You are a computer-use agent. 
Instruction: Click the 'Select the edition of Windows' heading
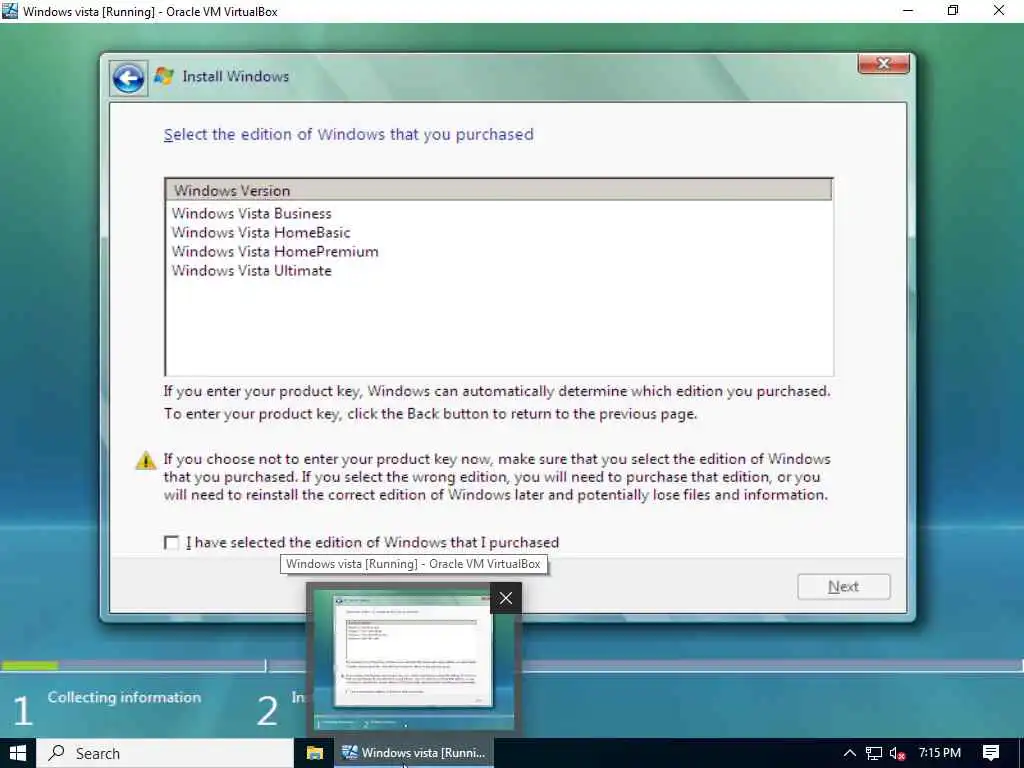coord(349,135)
